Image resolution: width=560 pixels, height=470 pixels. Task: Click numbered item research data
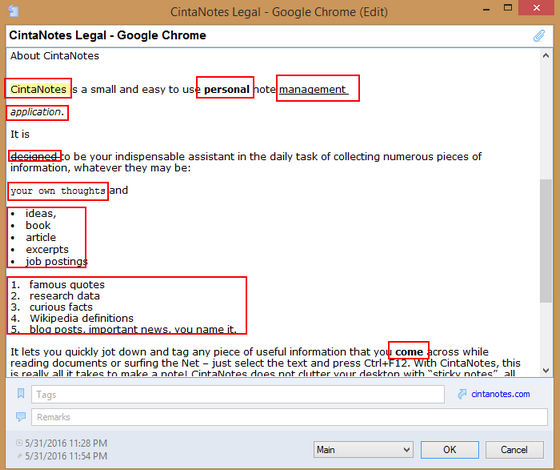pyautogui.click(x=64, y=296)
